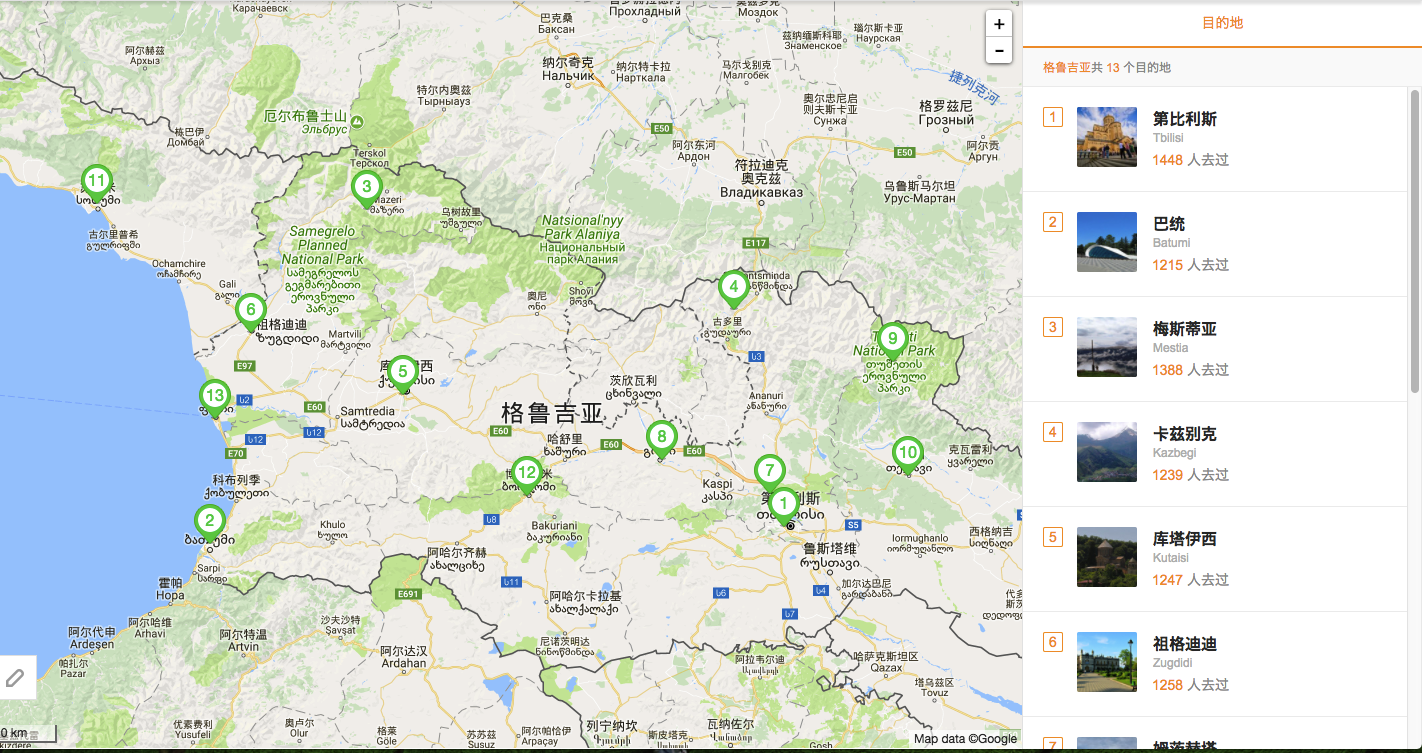The height and width of the screenshot is (753, 1422).
Task: Click the 1215 人去过 link for Batumi
Action: coord(1190,265)
